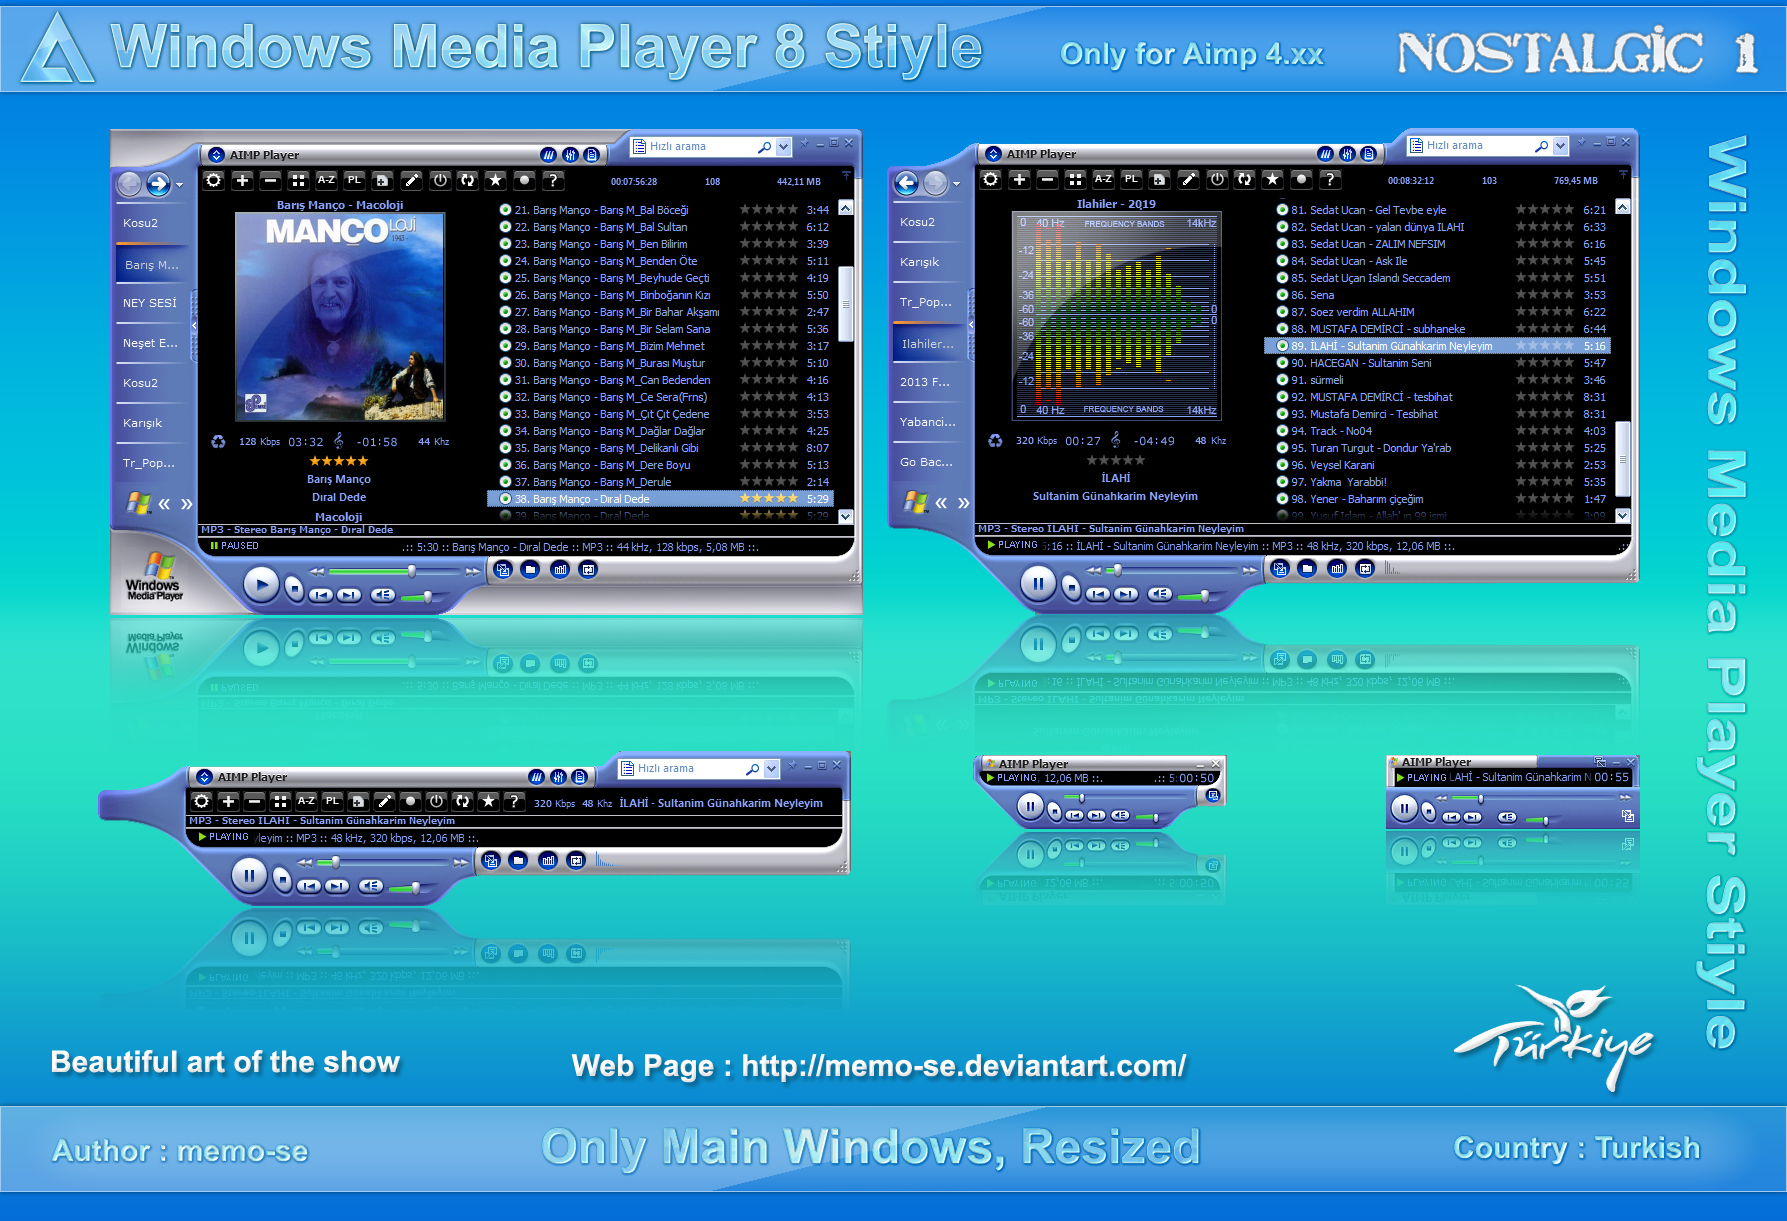Collapse sidebar using handle in Barış Manço player
The height and width of the screenshot is (1221, 1787).
tap(194, 326)
